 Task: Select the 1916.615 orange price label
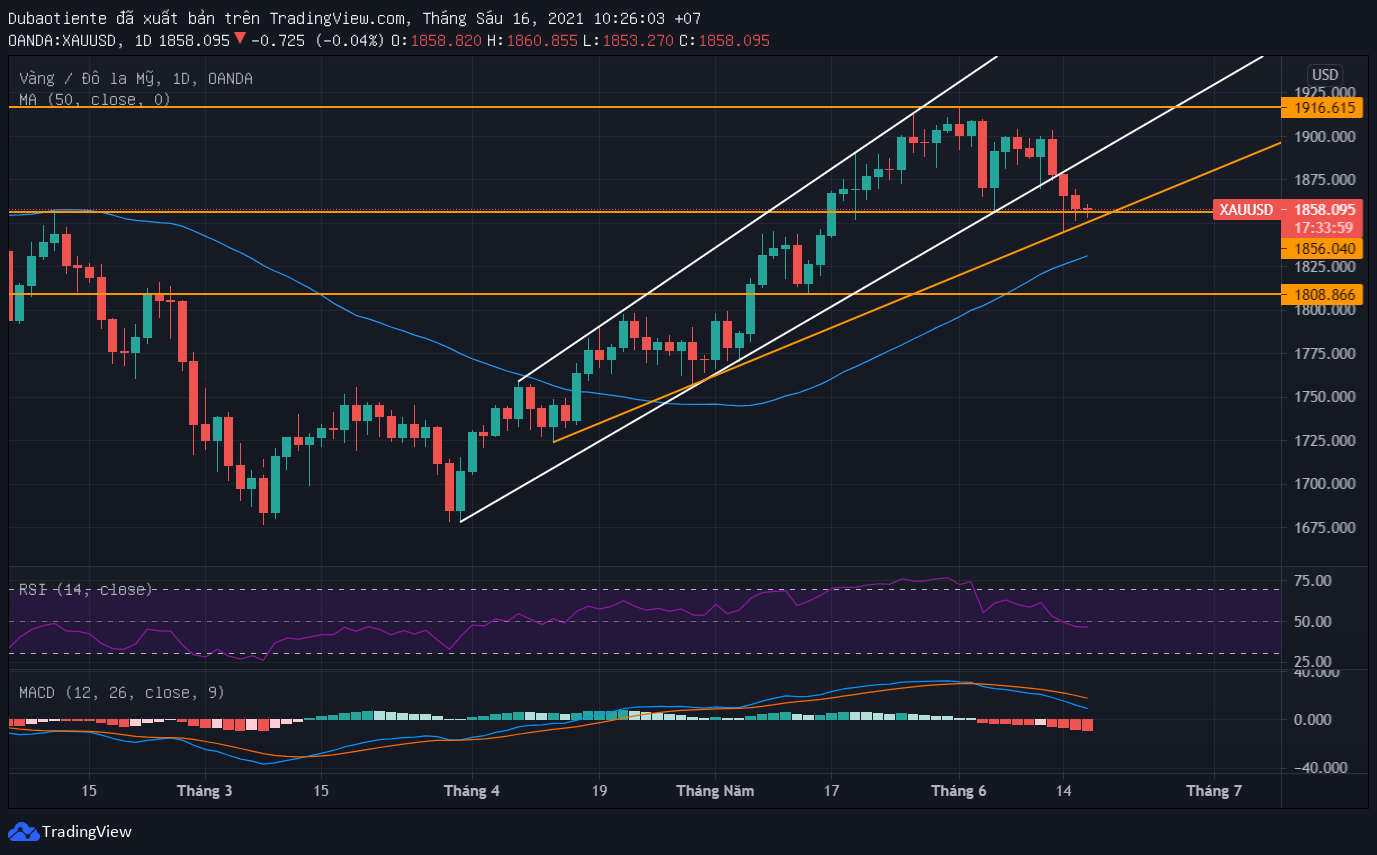1322,107
